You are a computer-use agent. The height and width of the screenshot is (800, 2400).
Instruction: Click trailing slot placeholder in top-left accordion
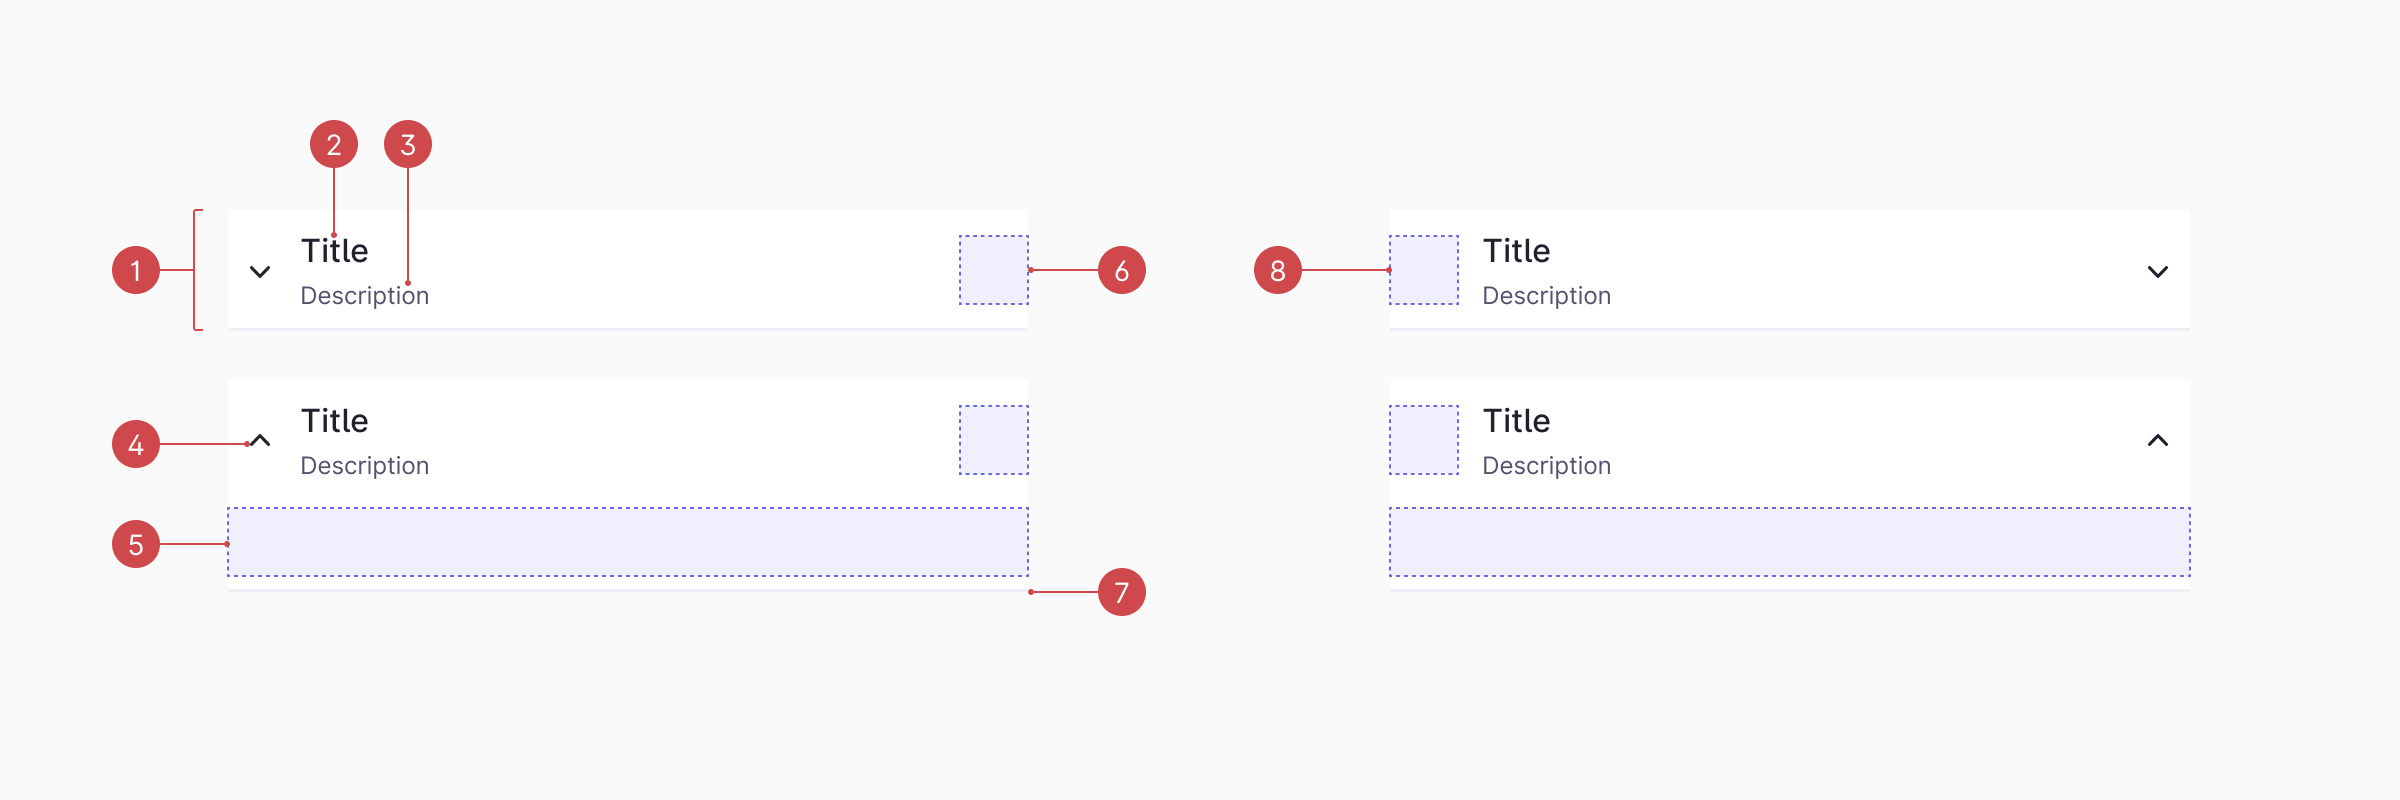(x=994, y=270)
